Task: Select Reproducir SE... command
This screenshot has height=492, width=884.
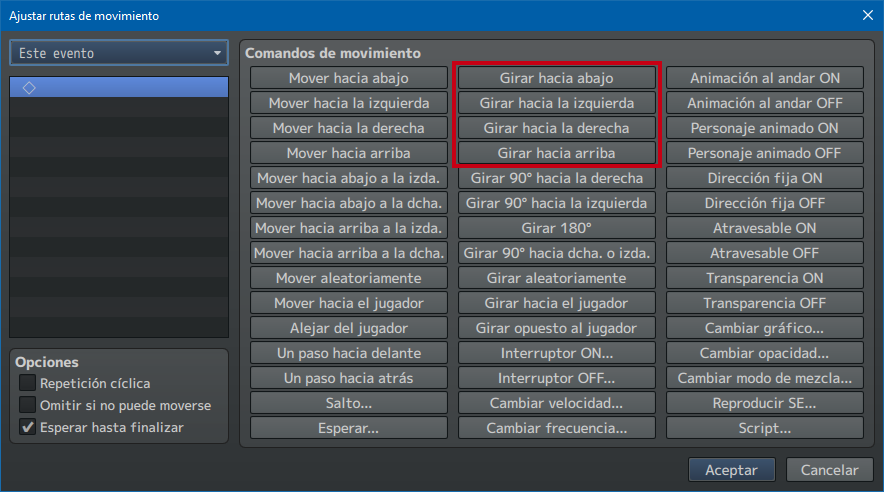Action: tap(764, 403)
